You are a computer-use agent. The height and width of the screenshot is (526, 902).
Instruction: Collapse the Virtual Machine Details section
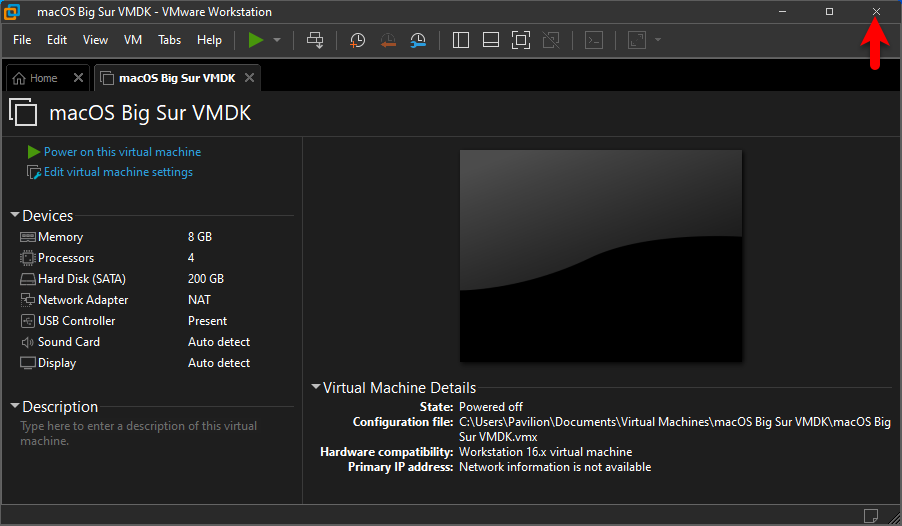[316, 387]
